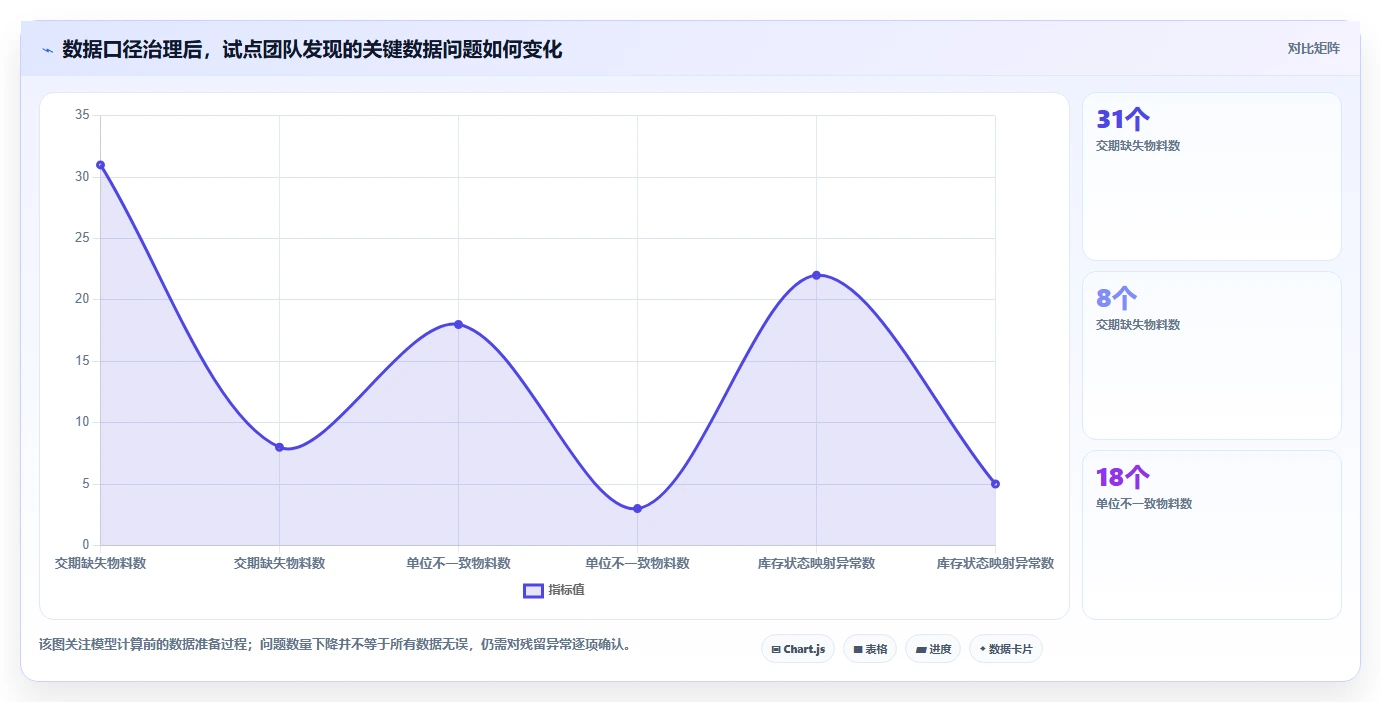Select the chart data point at value 22
Screen dimensions: 1381x702
coord(816,275)
